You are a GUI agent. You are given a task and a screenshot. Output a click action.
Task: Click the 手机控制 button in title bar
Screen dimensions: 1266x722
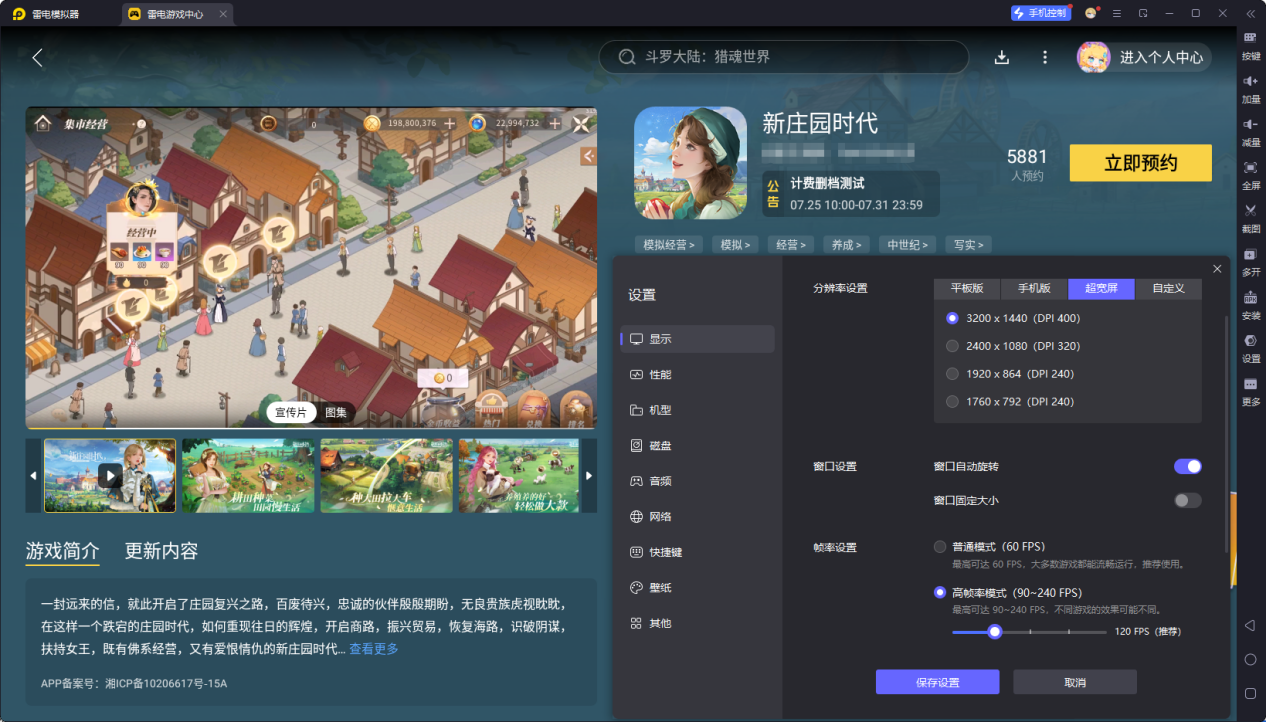pos(1041,13)
